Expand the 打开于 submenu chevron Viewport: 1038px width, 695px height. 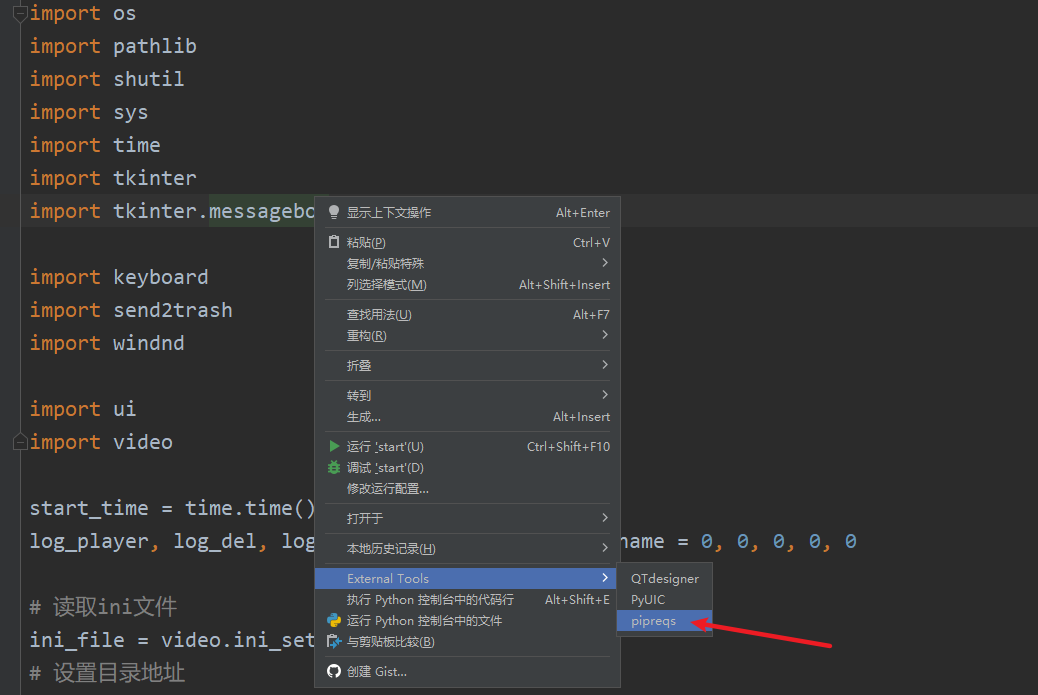(x=604, y=518)
